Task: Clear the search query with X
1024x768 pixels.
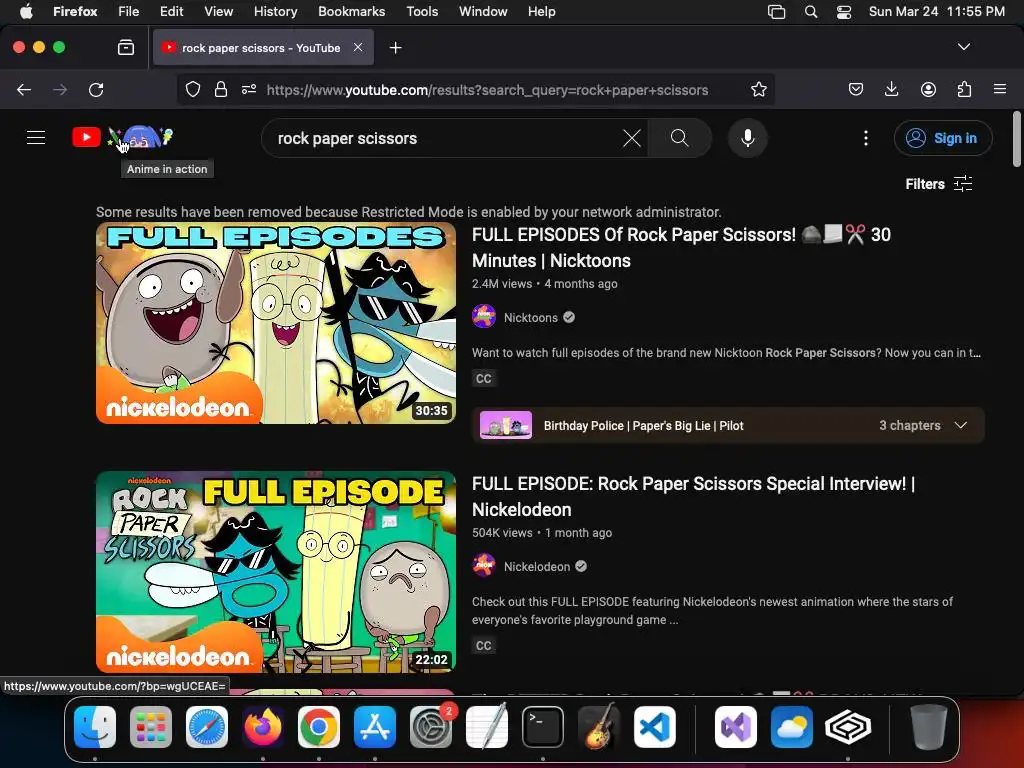Action: tap(632, 138)
